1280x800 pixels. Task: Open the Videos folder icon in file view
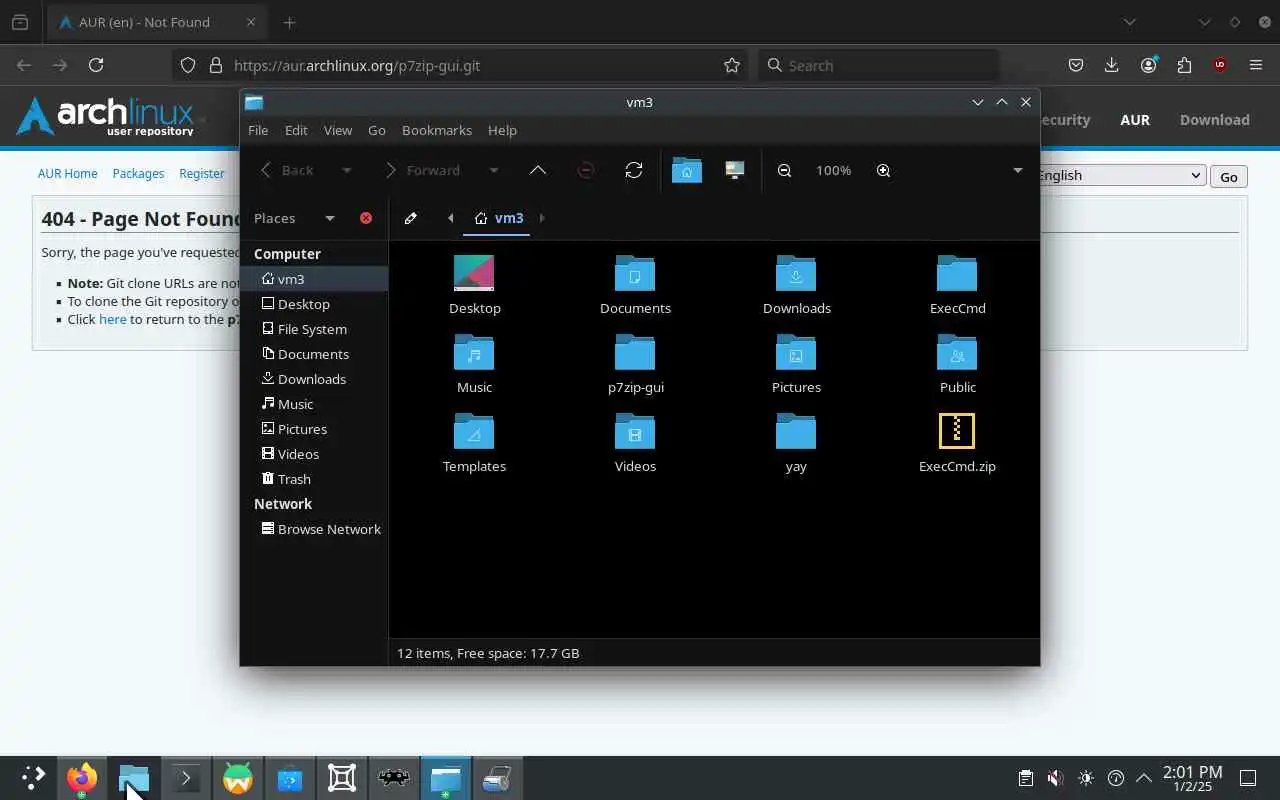635,431
